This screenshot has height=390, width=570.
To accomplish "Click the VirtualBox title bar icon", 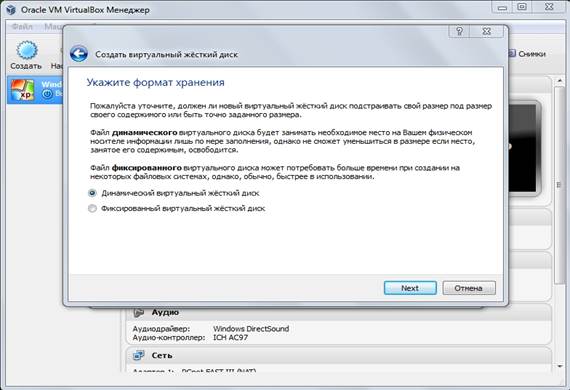I will pyautogui.click(x=11, y=9).
